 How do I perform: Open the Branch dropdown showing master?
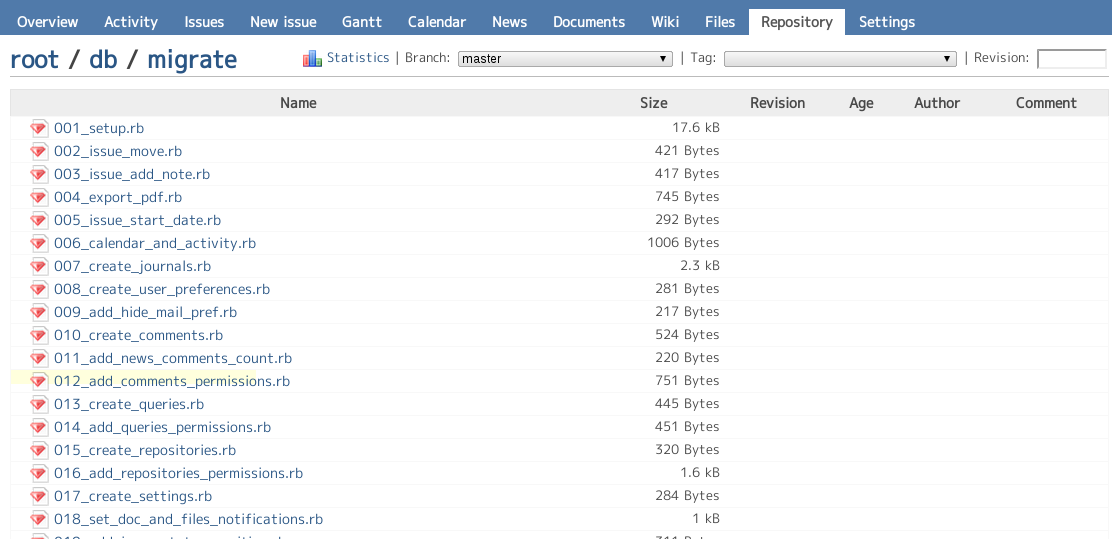(565, 59)
